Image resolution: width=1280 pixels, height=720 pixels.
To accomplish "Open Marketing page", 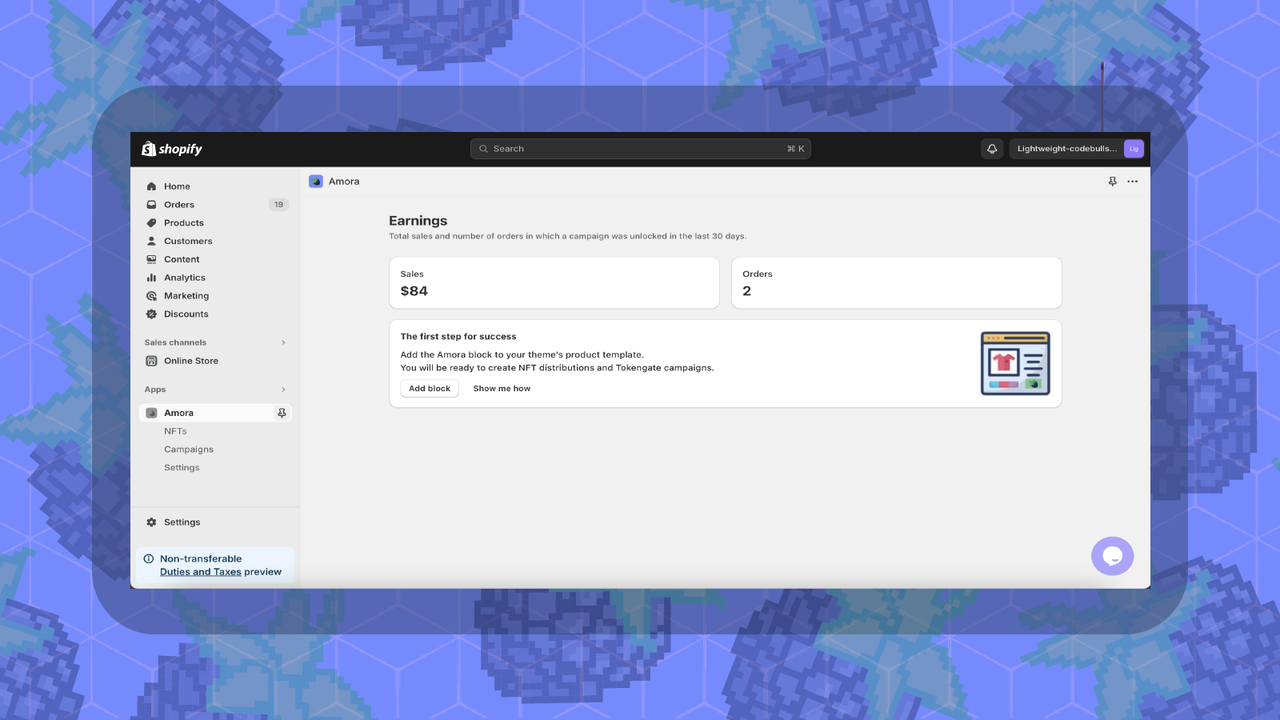I will [x=186, y=296].
